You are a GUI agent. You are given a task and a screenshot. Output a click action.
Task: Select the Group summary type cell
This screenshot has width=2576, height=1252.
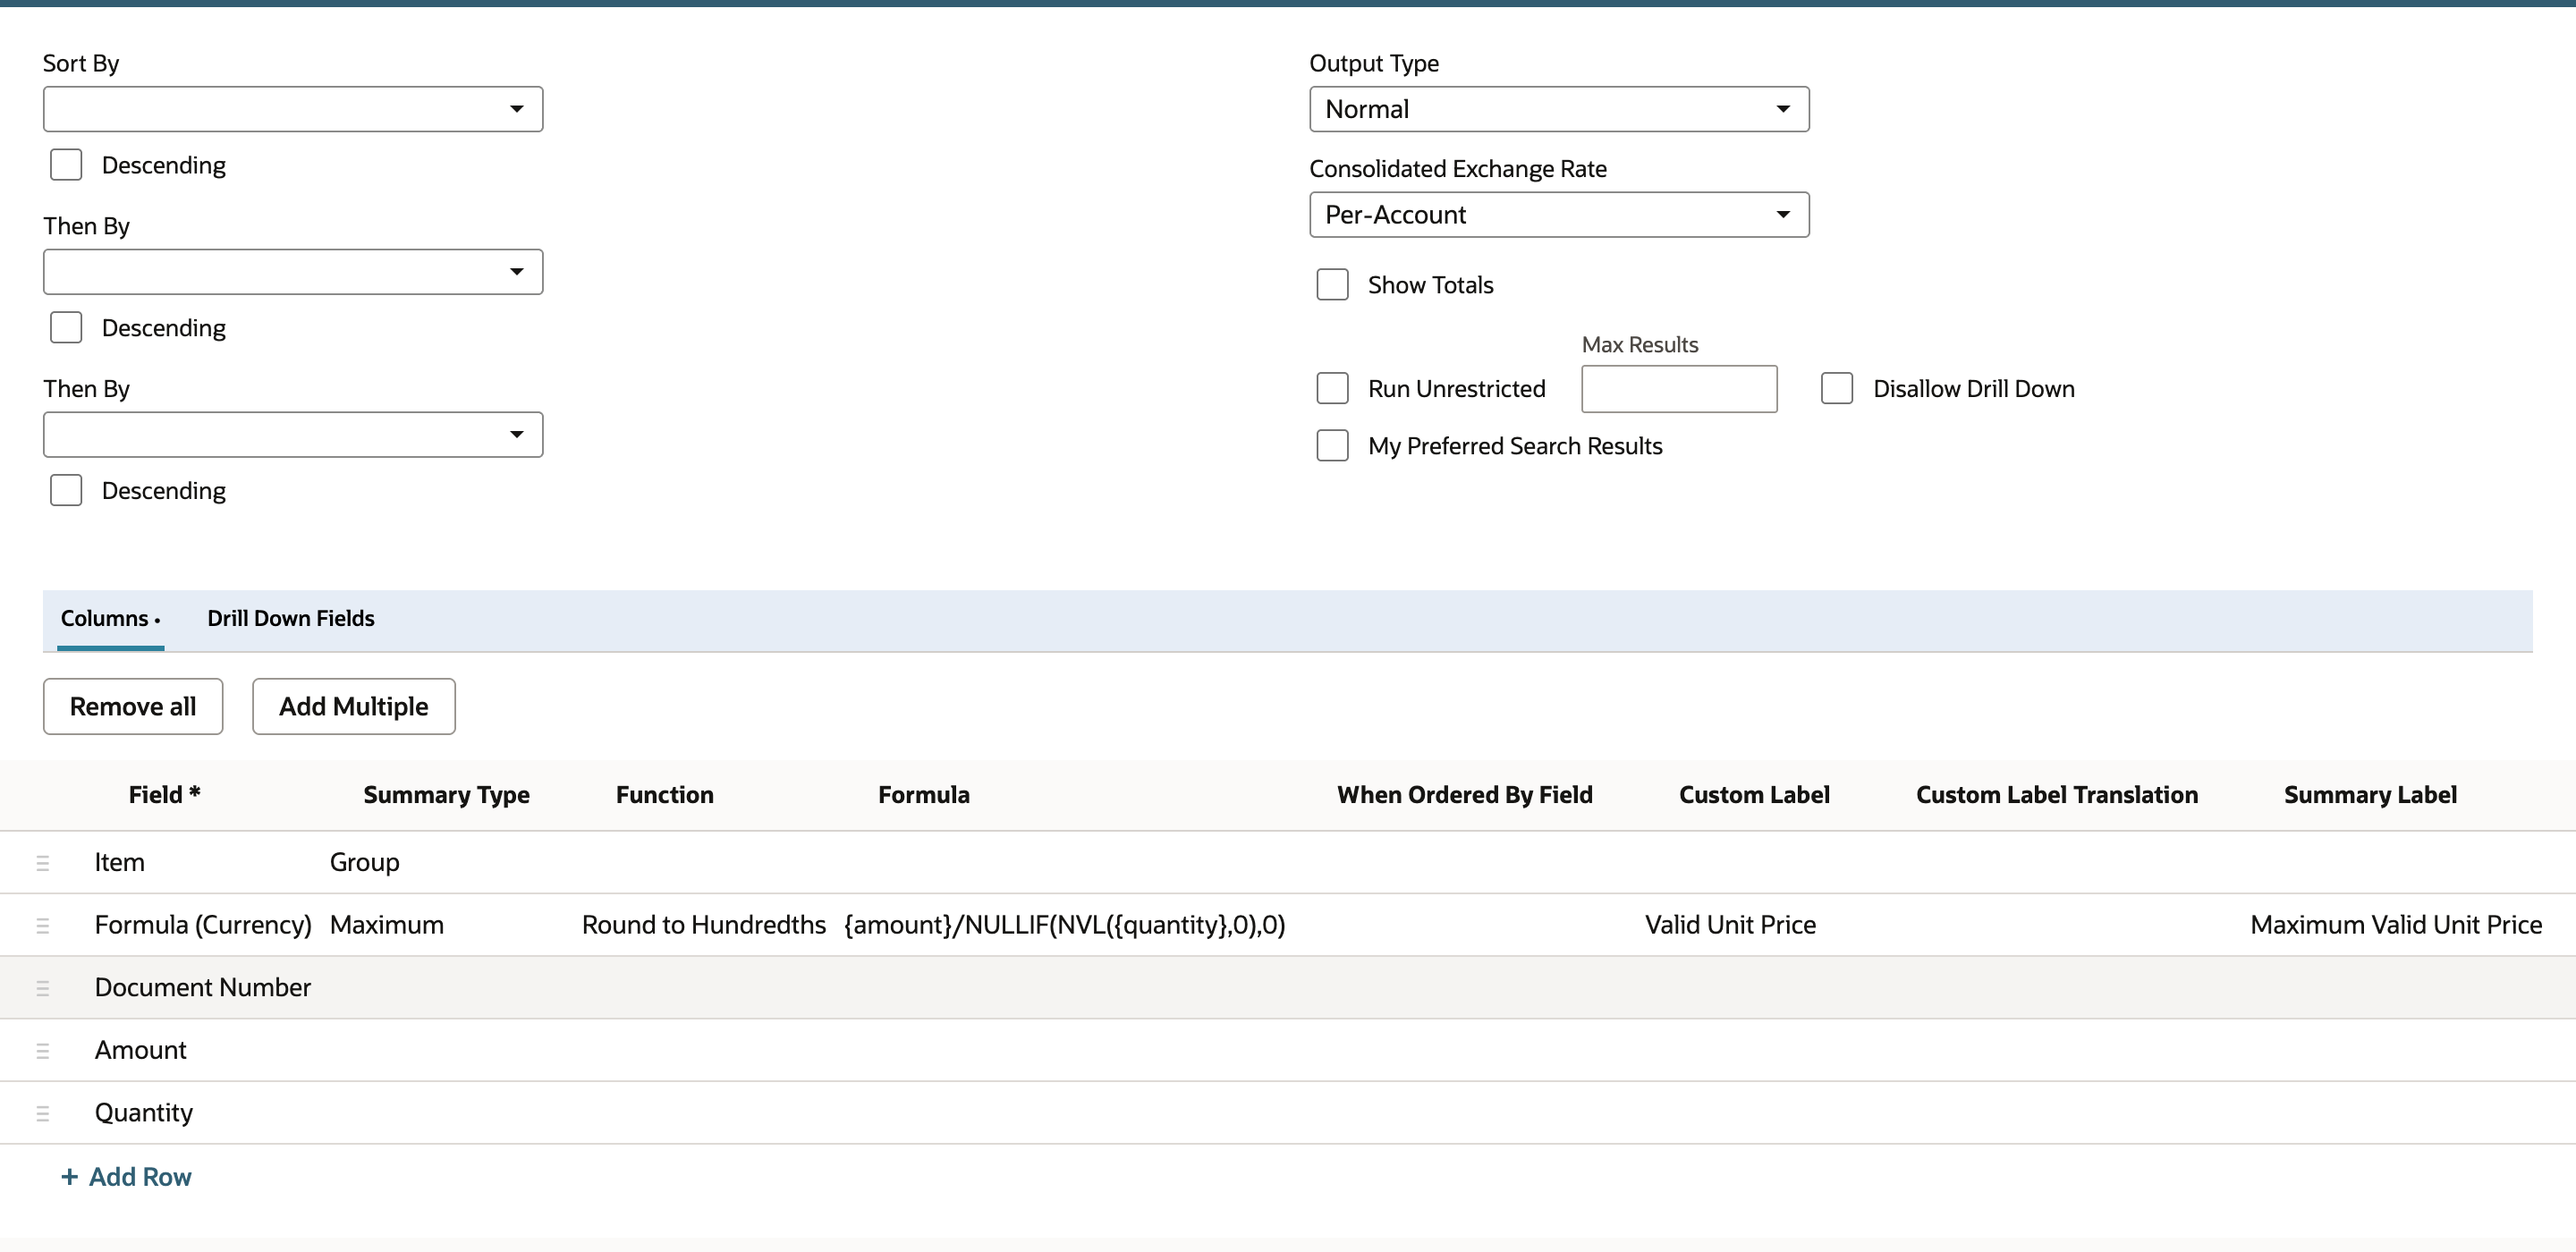pyautogui.click(x=365, y=863)
